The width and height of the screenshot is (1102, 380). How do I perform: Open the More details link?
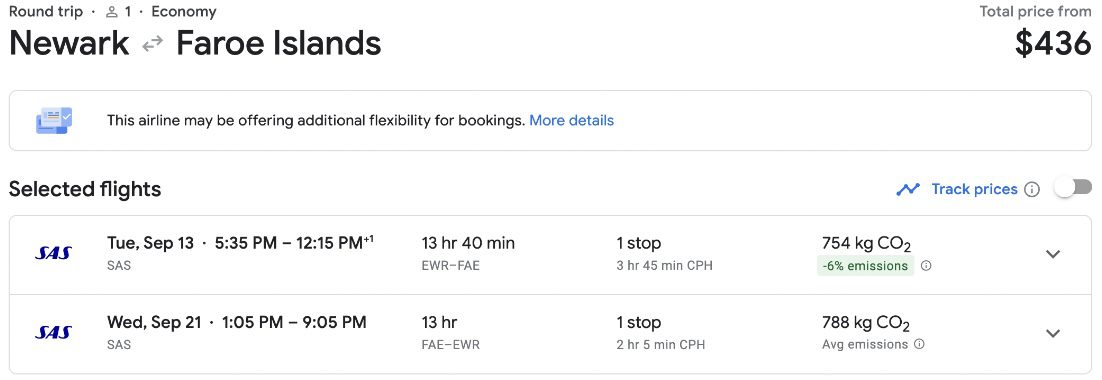click(x=571, y=121)
